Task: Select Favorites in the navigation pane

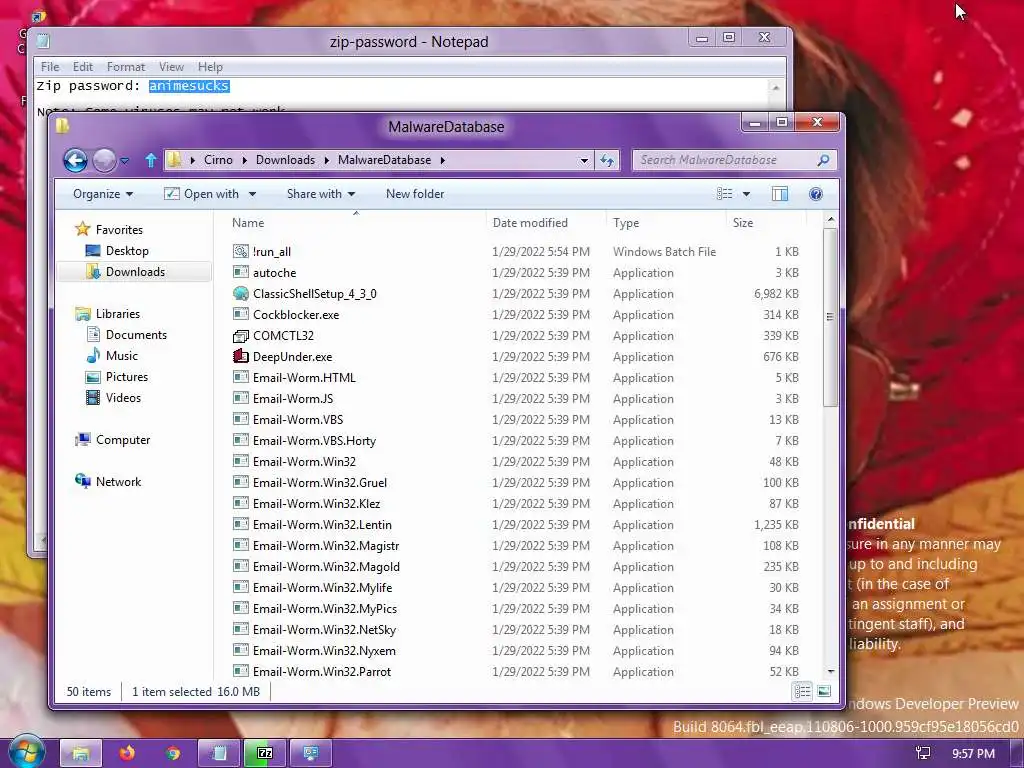Action: (x=119, y=230)
